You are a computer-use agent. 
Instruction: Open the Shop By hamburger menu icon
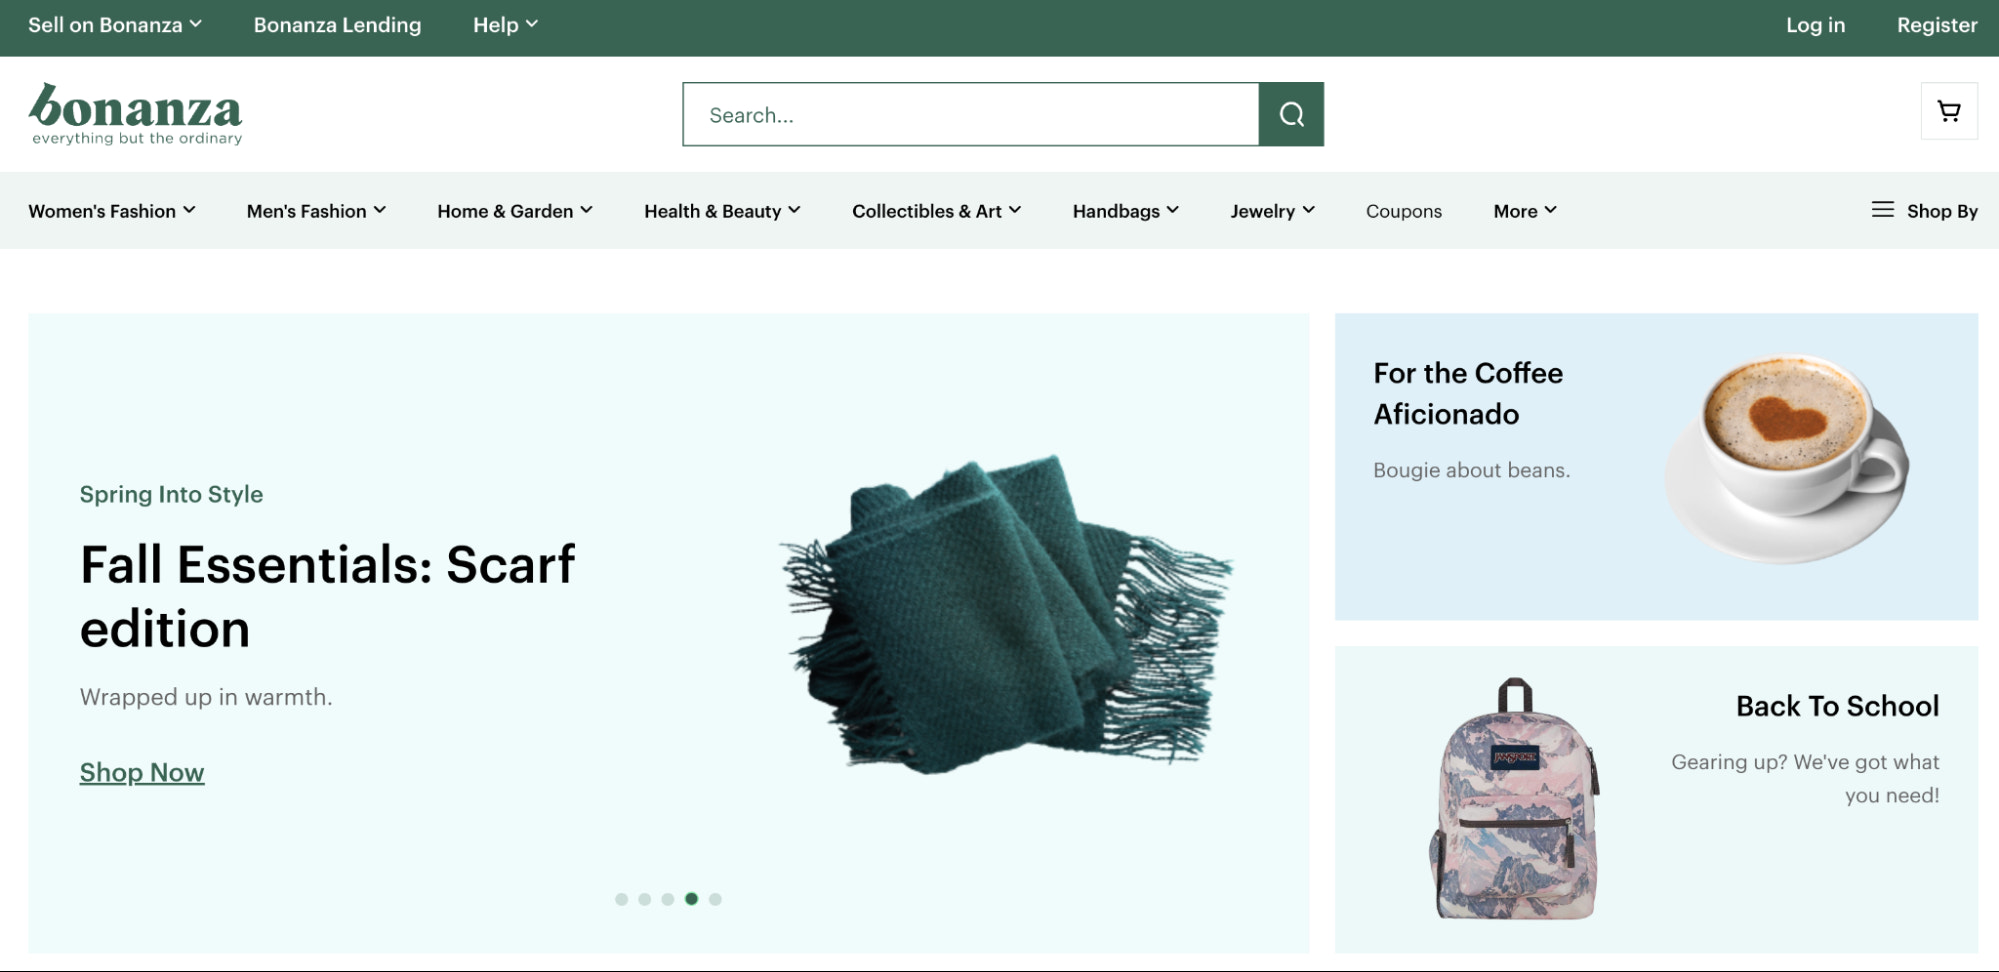(1882, 211)
